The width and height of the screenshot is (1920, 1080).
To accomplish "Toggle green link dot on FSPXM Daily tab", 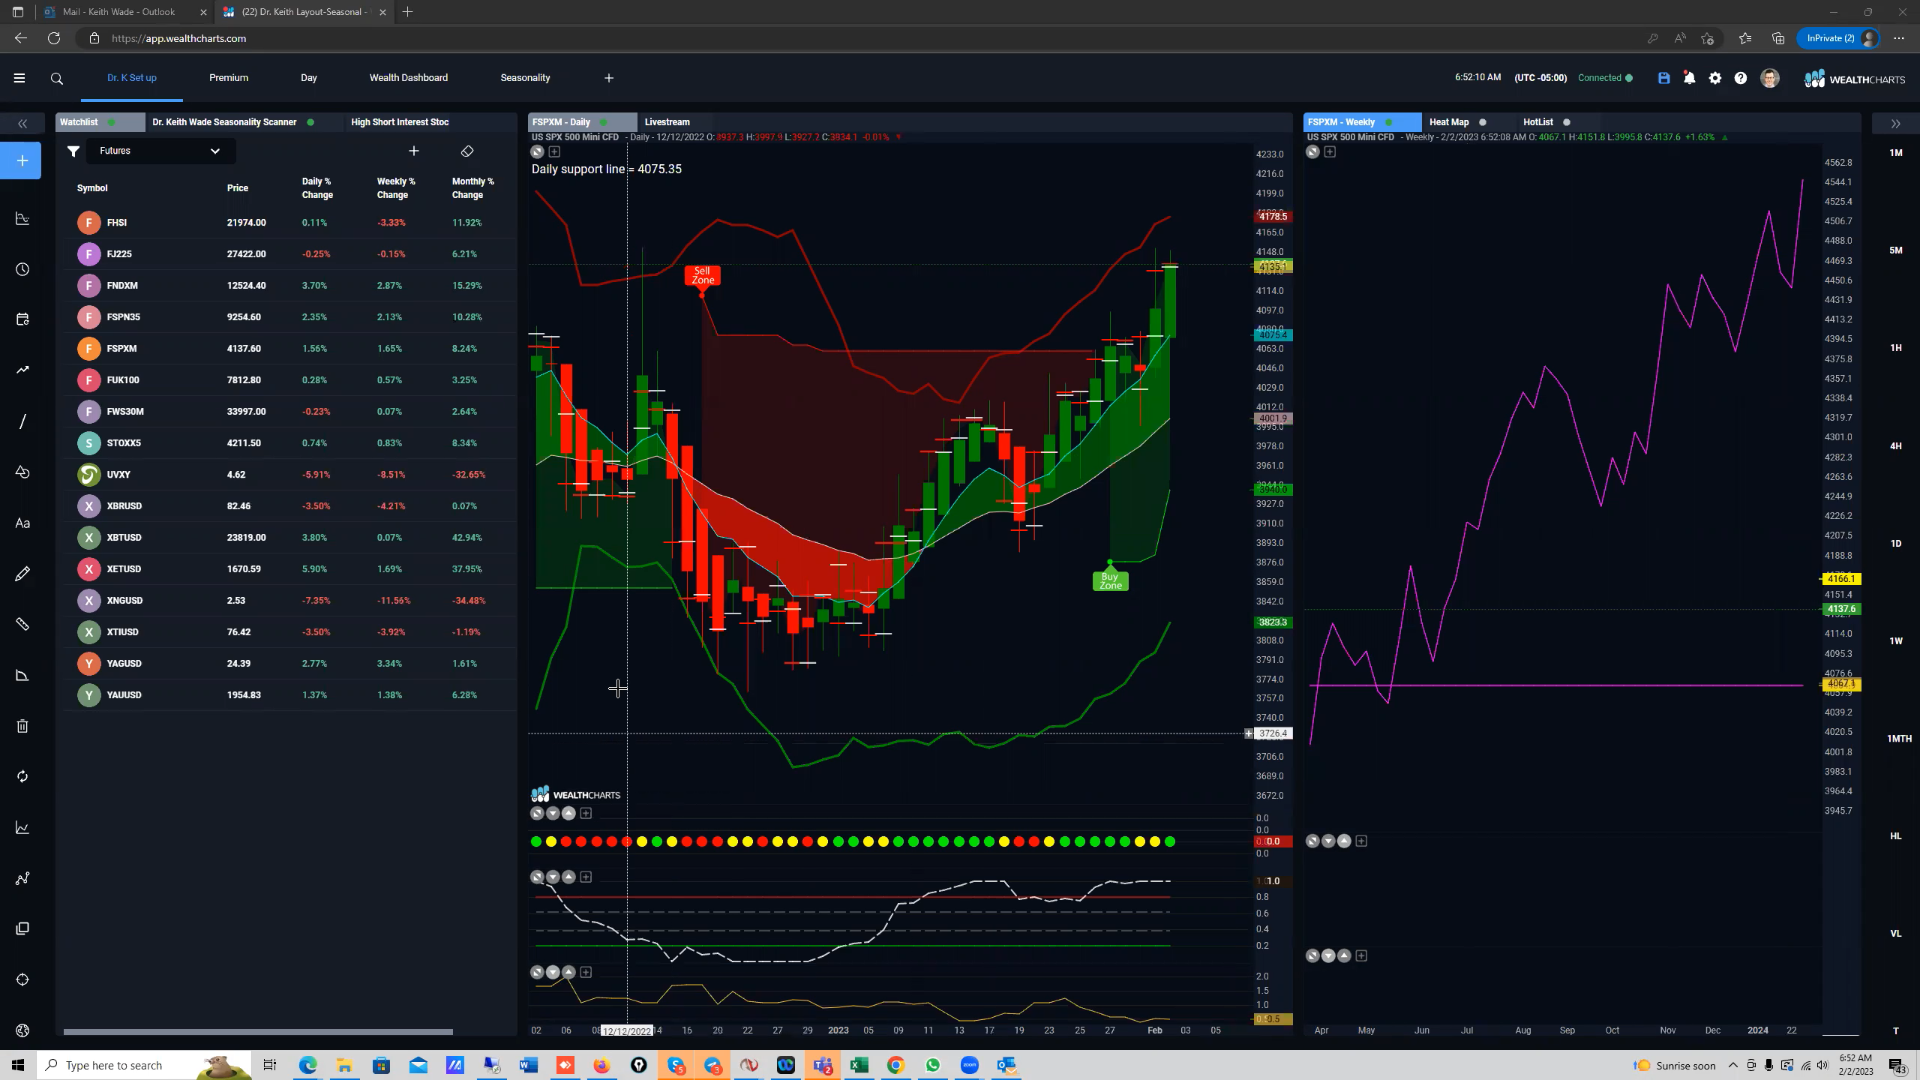I will 604,122.
